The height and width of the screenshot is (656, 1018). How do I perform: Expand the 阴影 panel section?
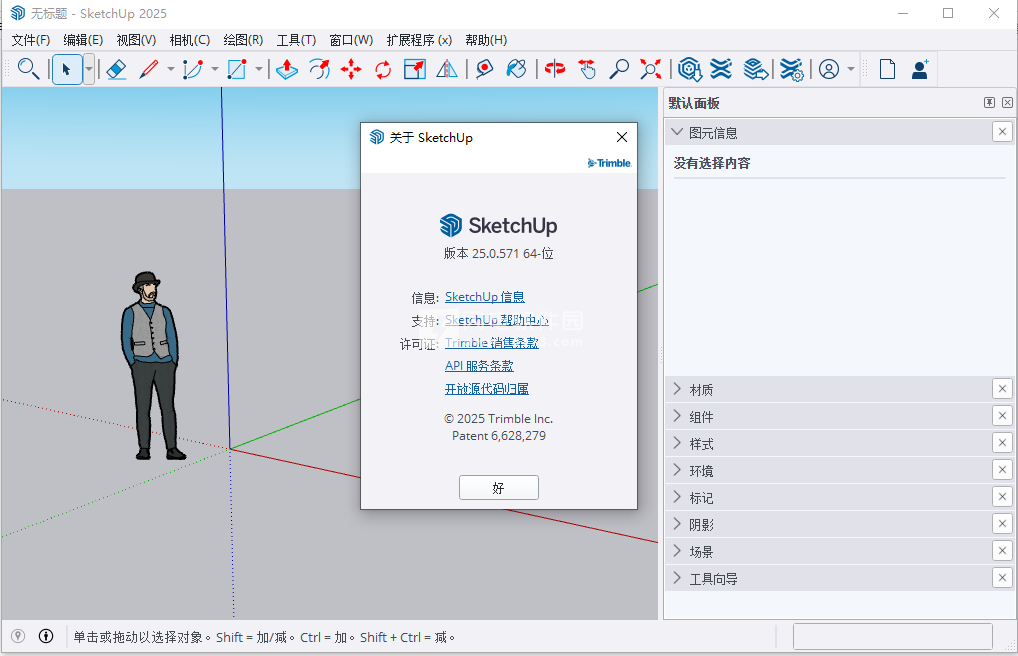(x=677, y=524)
